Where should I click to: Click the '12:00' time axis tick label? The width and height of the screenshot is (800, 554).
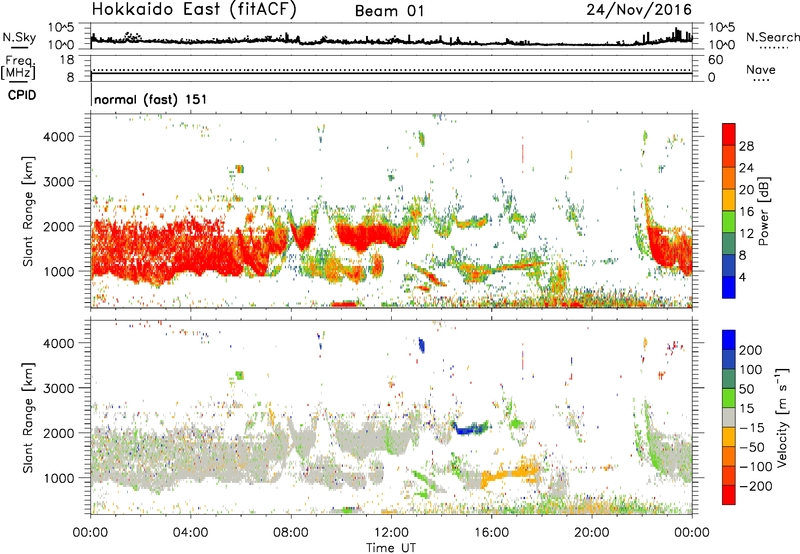[391, 533]
